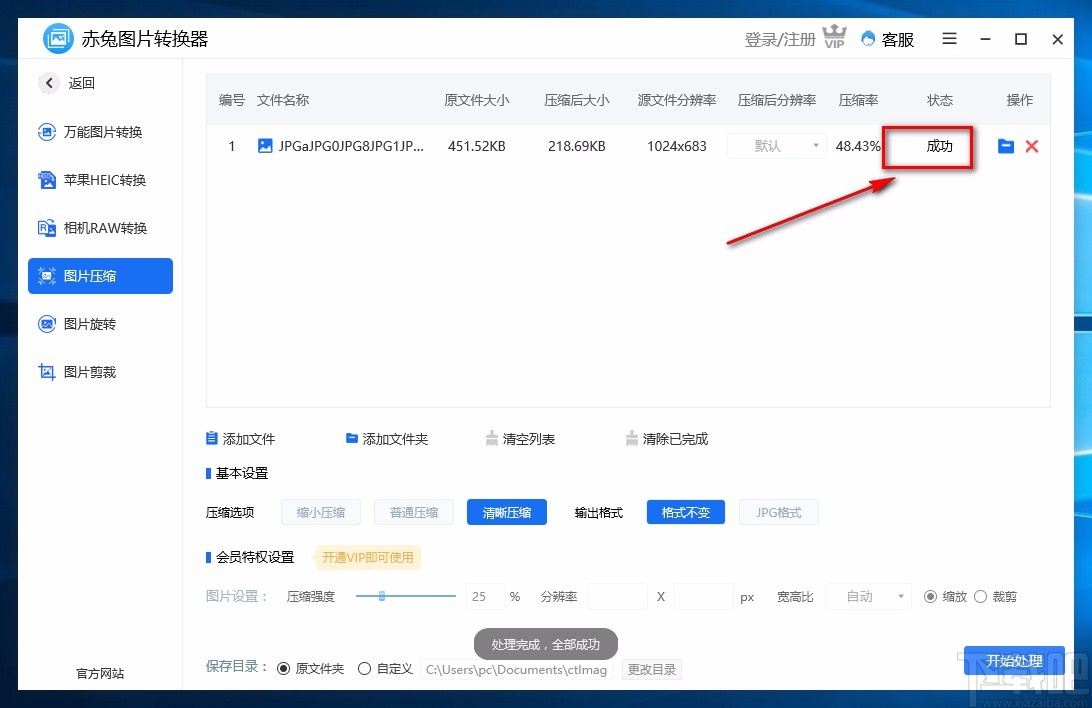
Task: Switch to 相机RAW转换 mode
Action: tap(100, 228)
